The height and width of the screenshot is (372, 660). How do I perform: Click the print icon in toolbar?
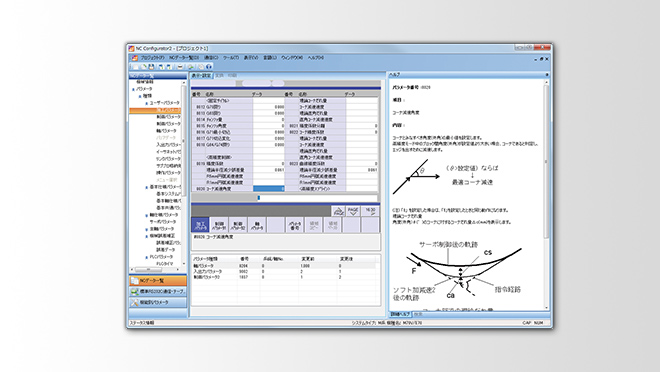tap(180, 66)
